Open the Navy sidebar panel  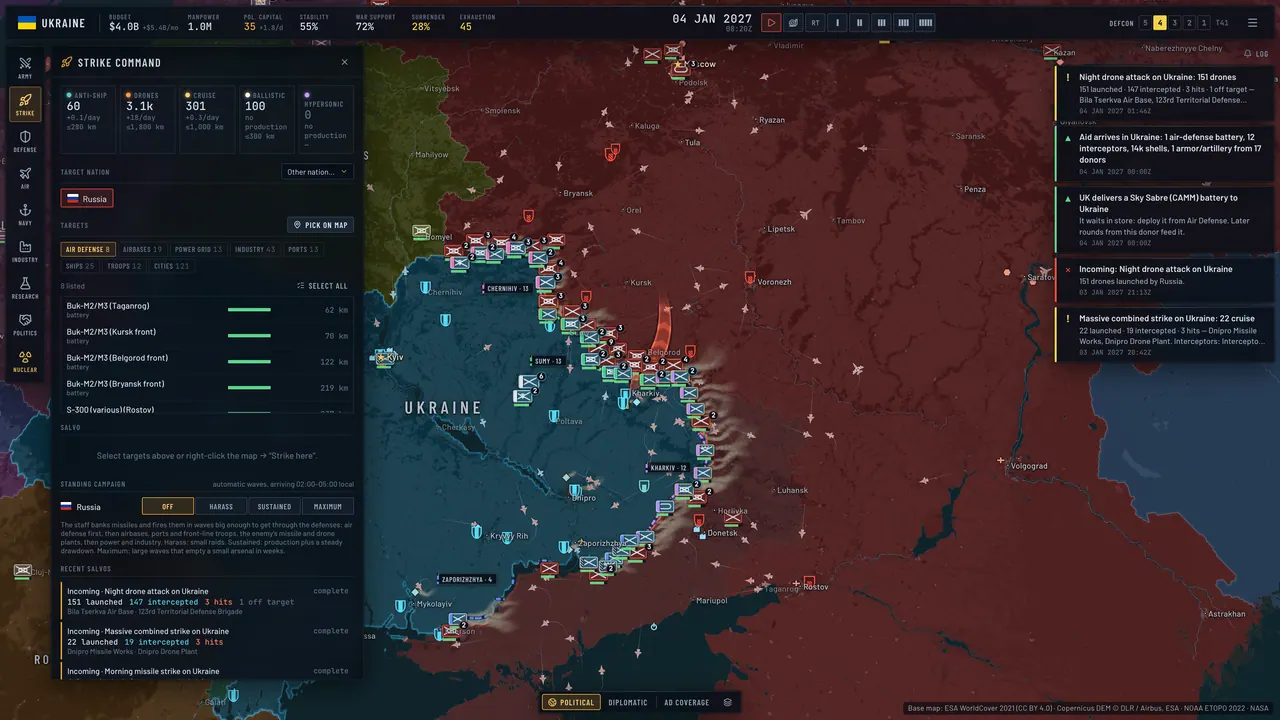coord(25,215)
